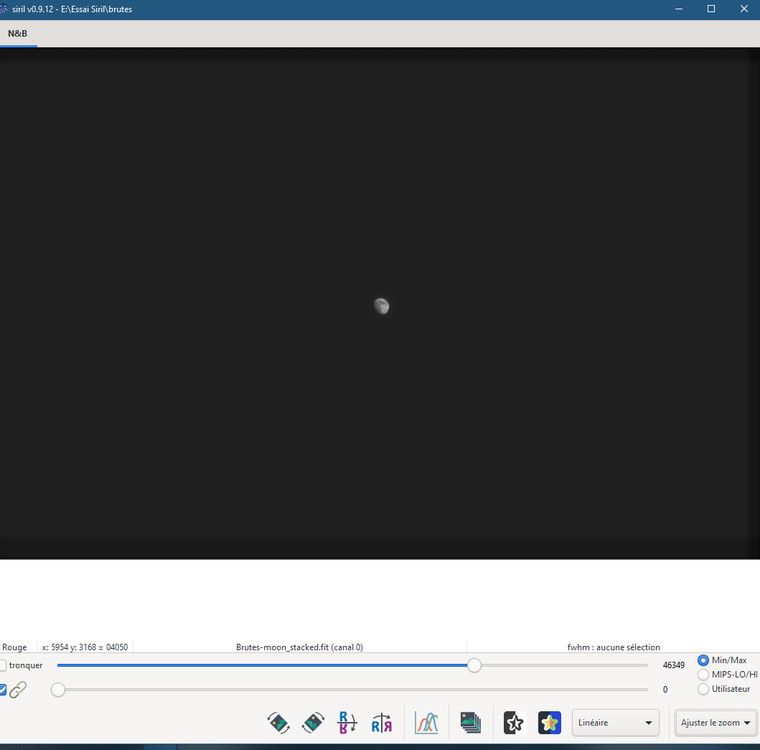Enable the tronquer checkbox
This screenshot has height=750, width=760.
click(3, 665)
